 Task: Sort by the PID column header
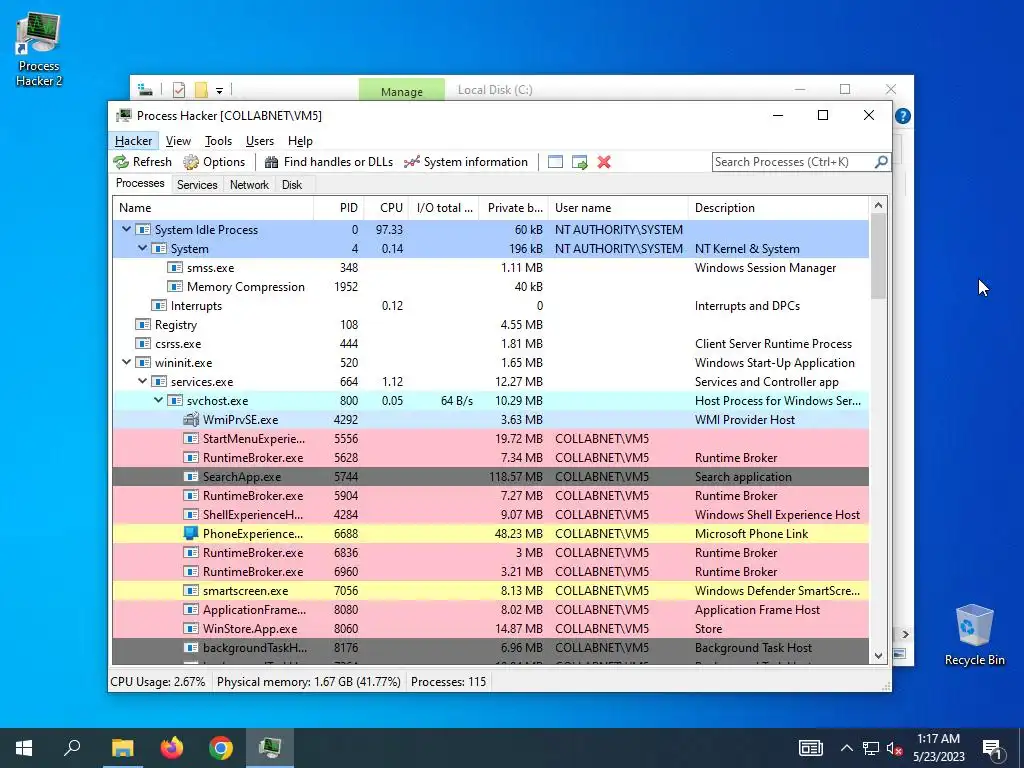tap(338, 208)
